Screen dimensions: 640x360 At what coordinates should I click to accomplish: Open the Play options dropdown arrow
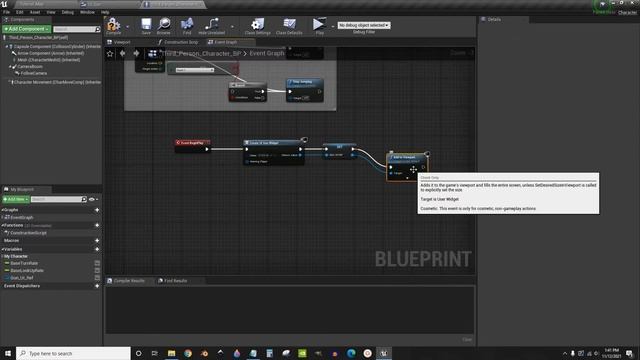[333, 27]
